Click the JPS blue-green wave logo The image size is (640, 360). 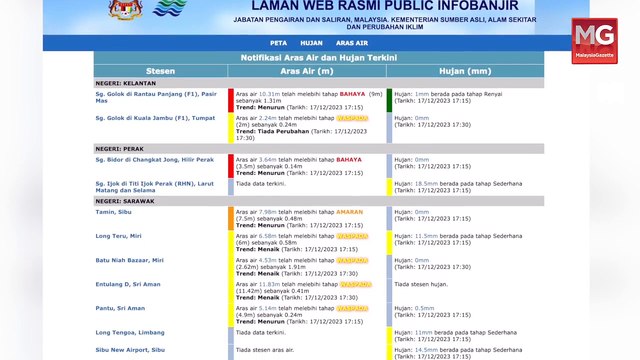pyautogui.click(x=170, y=8)
